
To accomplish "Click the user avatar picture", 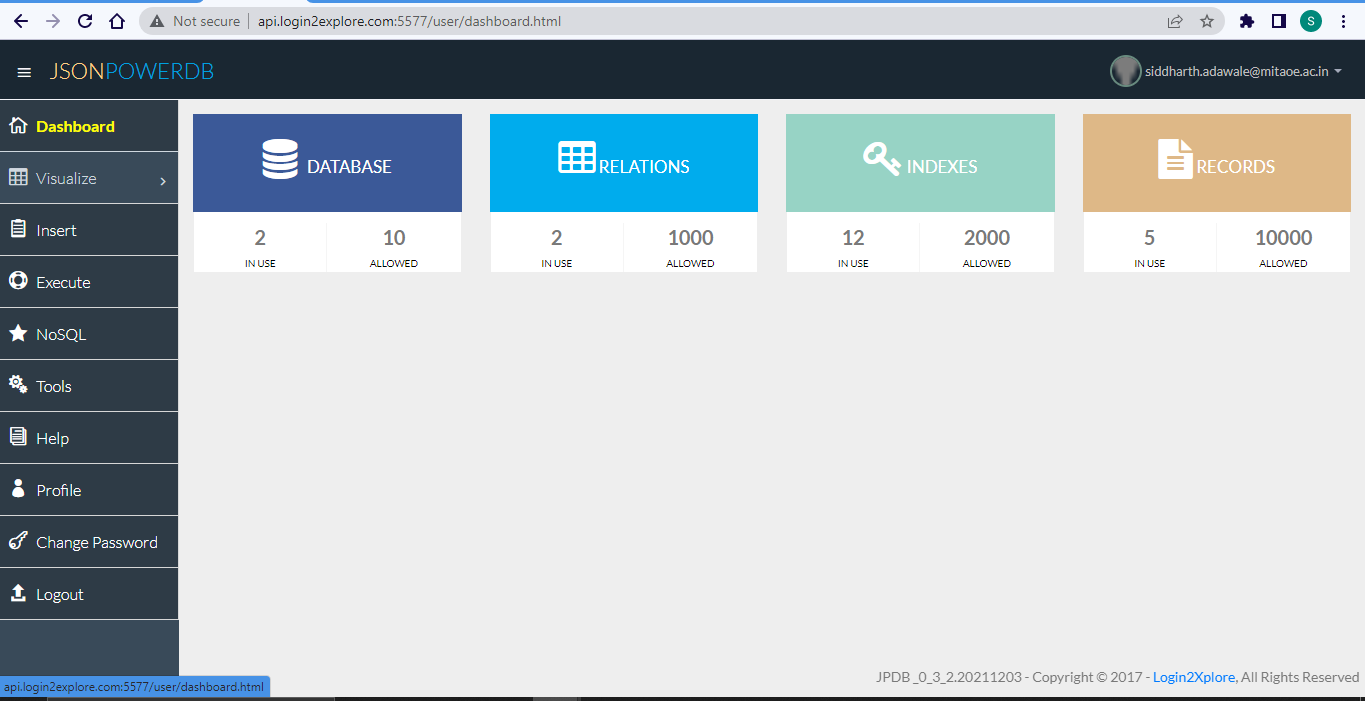I will click(1126, 71).
